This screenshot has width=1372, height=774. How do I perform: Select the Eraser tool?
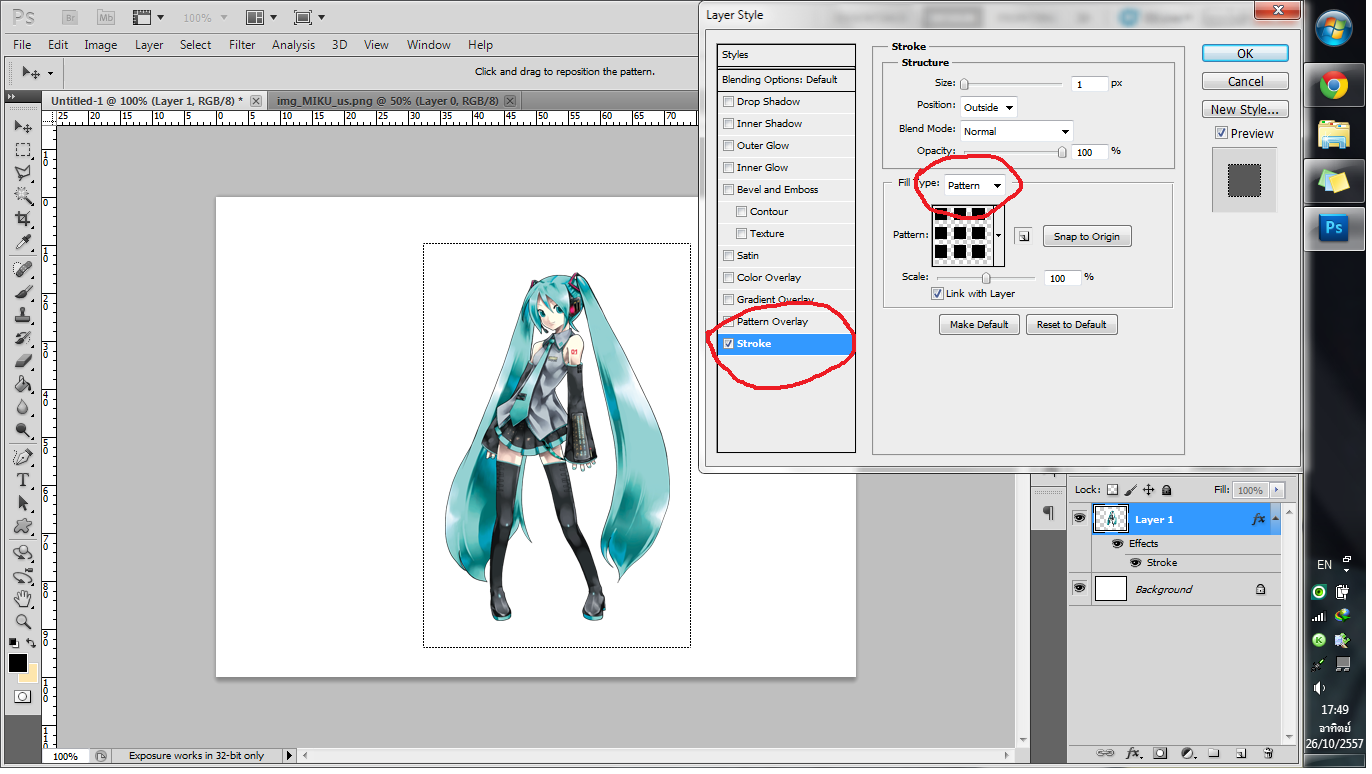click(x=22, y=362)
